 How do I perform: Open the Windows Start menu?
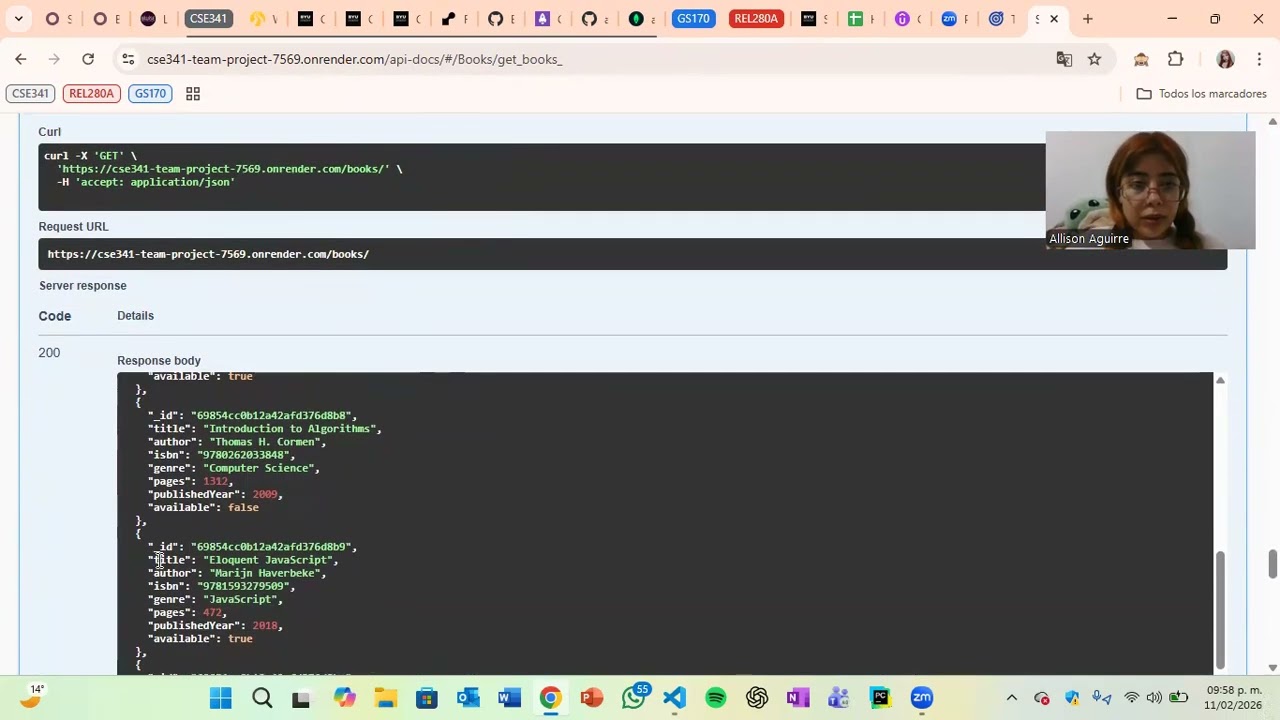point(220,698)
